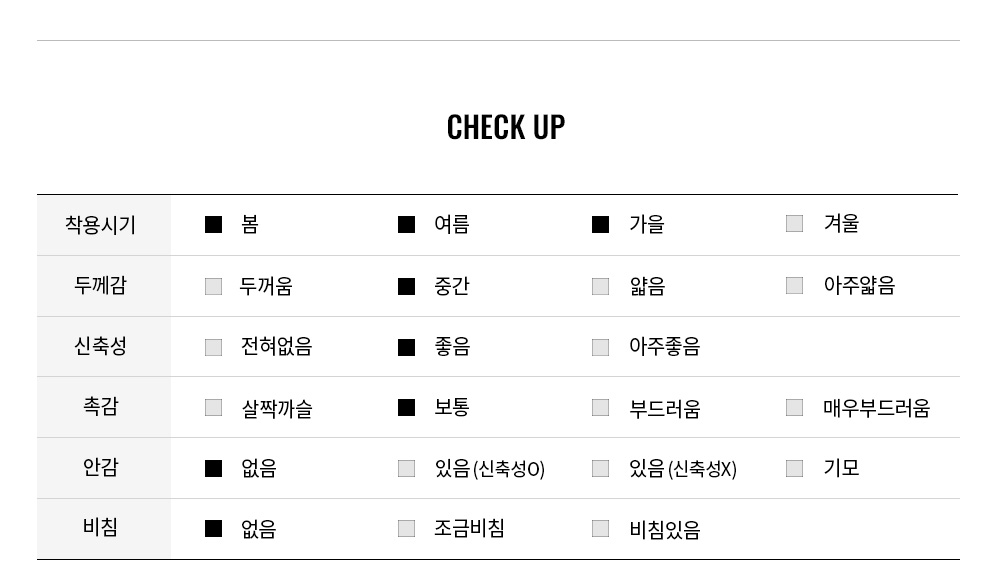Tick the 겨울 (winter) checkbox
The height and width of the screenshot is (583, 1000).
point(794,224)
